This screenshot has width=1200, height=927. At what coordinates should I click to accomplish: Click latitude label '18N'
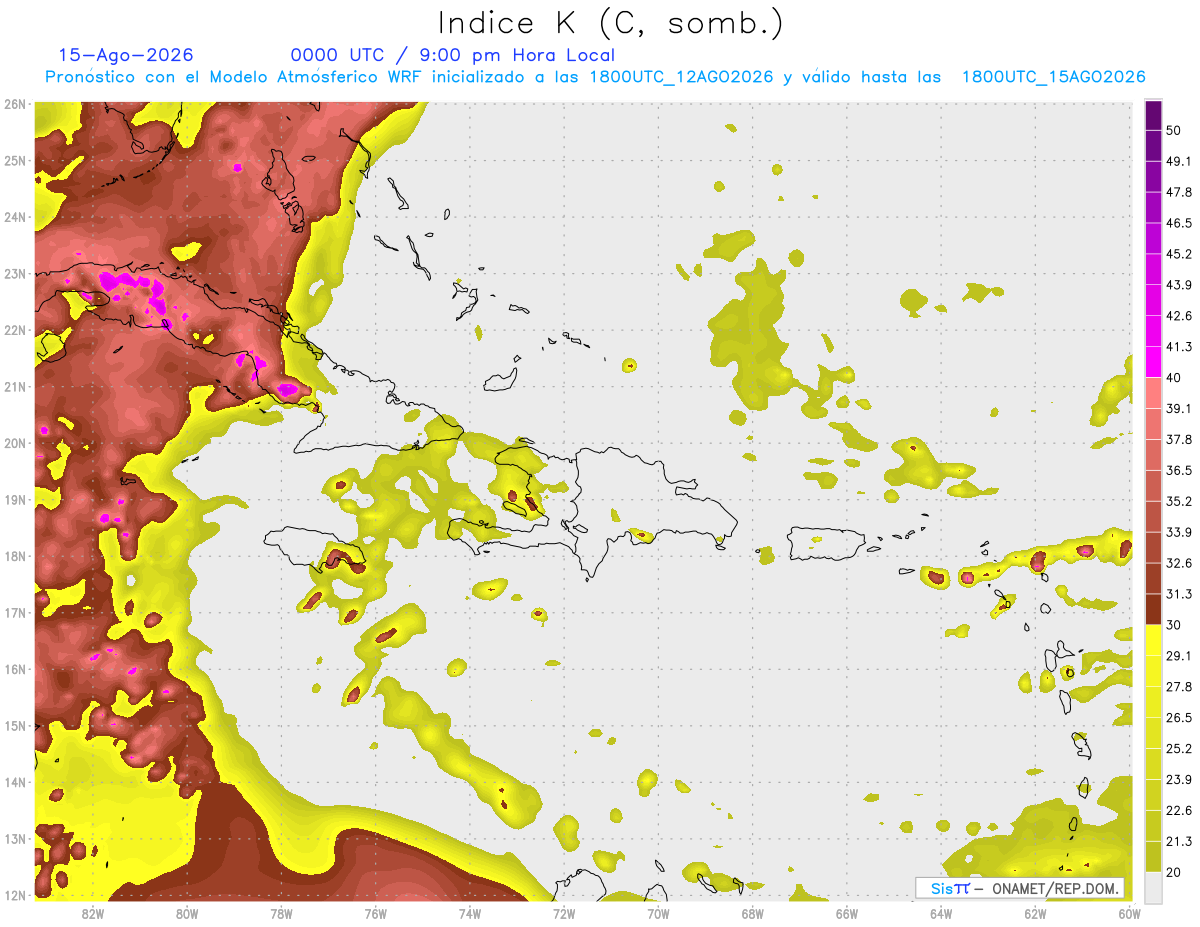pyautogui.click(x=15, y=556)
